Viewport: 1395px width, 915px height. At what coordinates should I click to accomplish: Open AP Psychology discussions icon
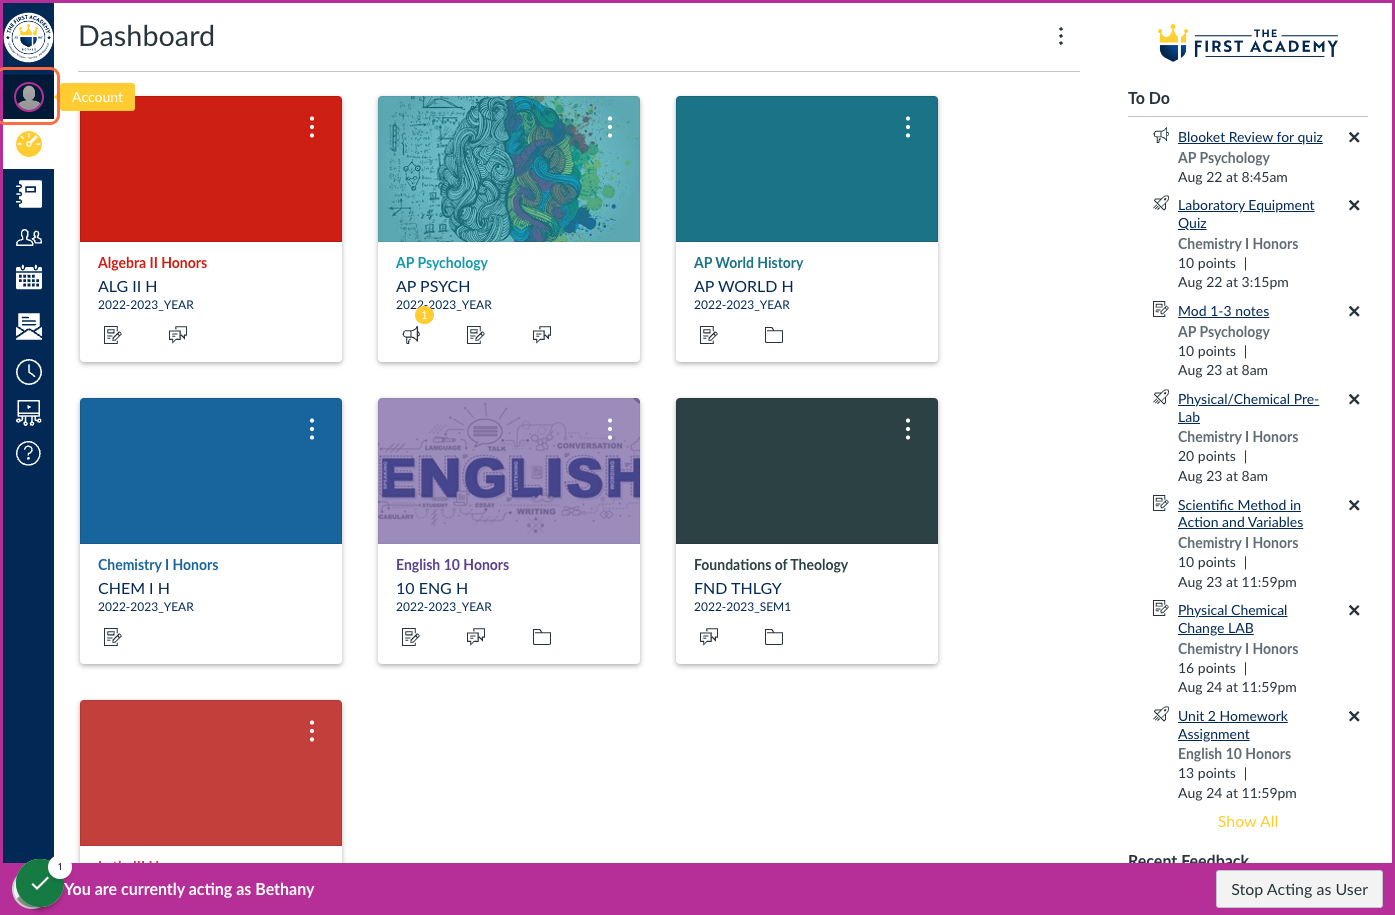pyautogui.click(x=542, y=335)
